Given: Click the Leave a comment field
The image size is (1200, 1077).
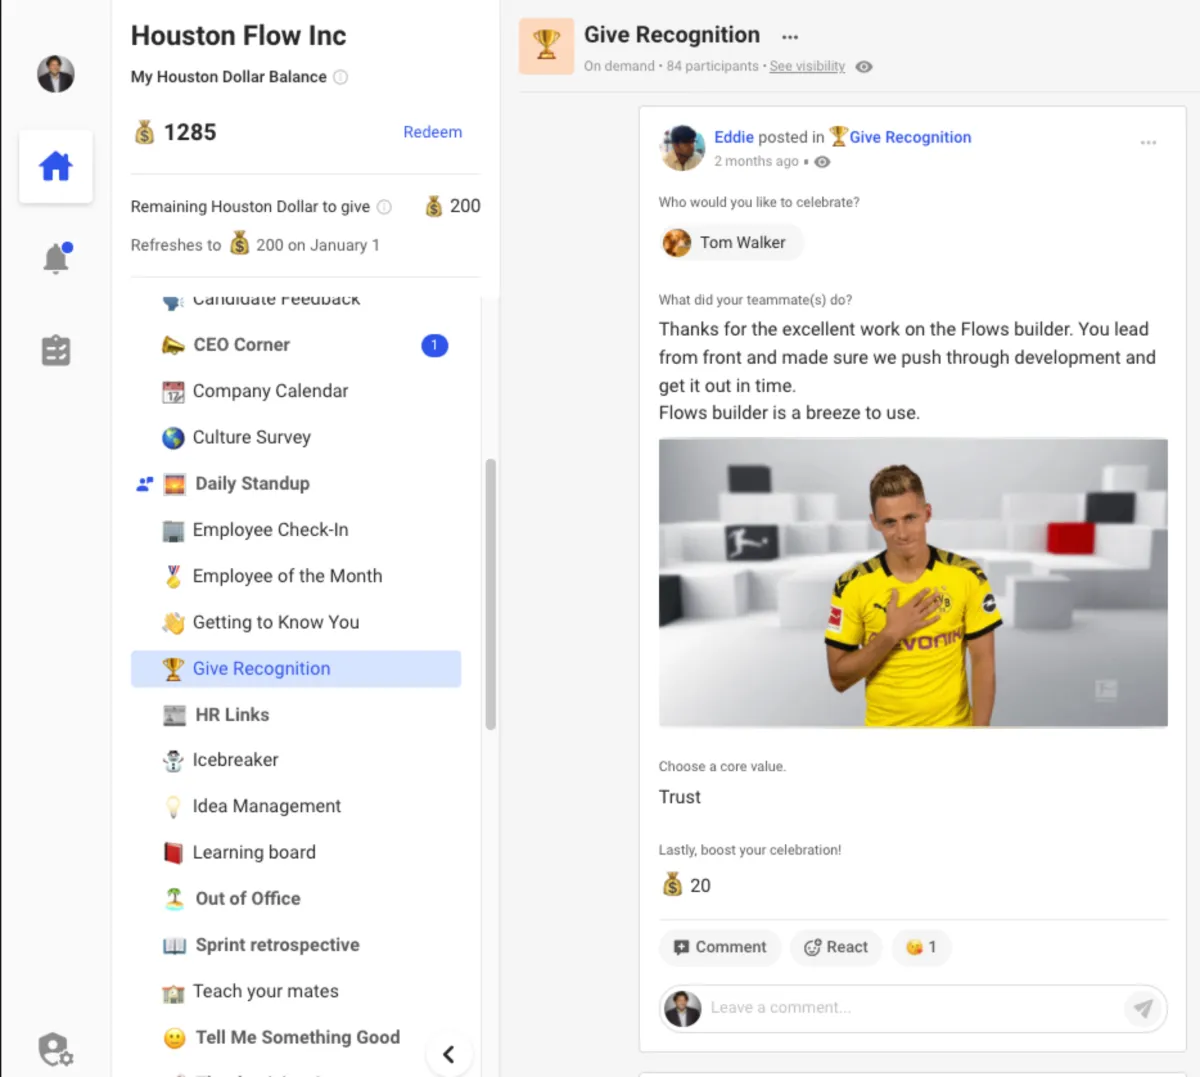Looking at the screenshot, I should pyautogui.click(x=913, y=1008).
